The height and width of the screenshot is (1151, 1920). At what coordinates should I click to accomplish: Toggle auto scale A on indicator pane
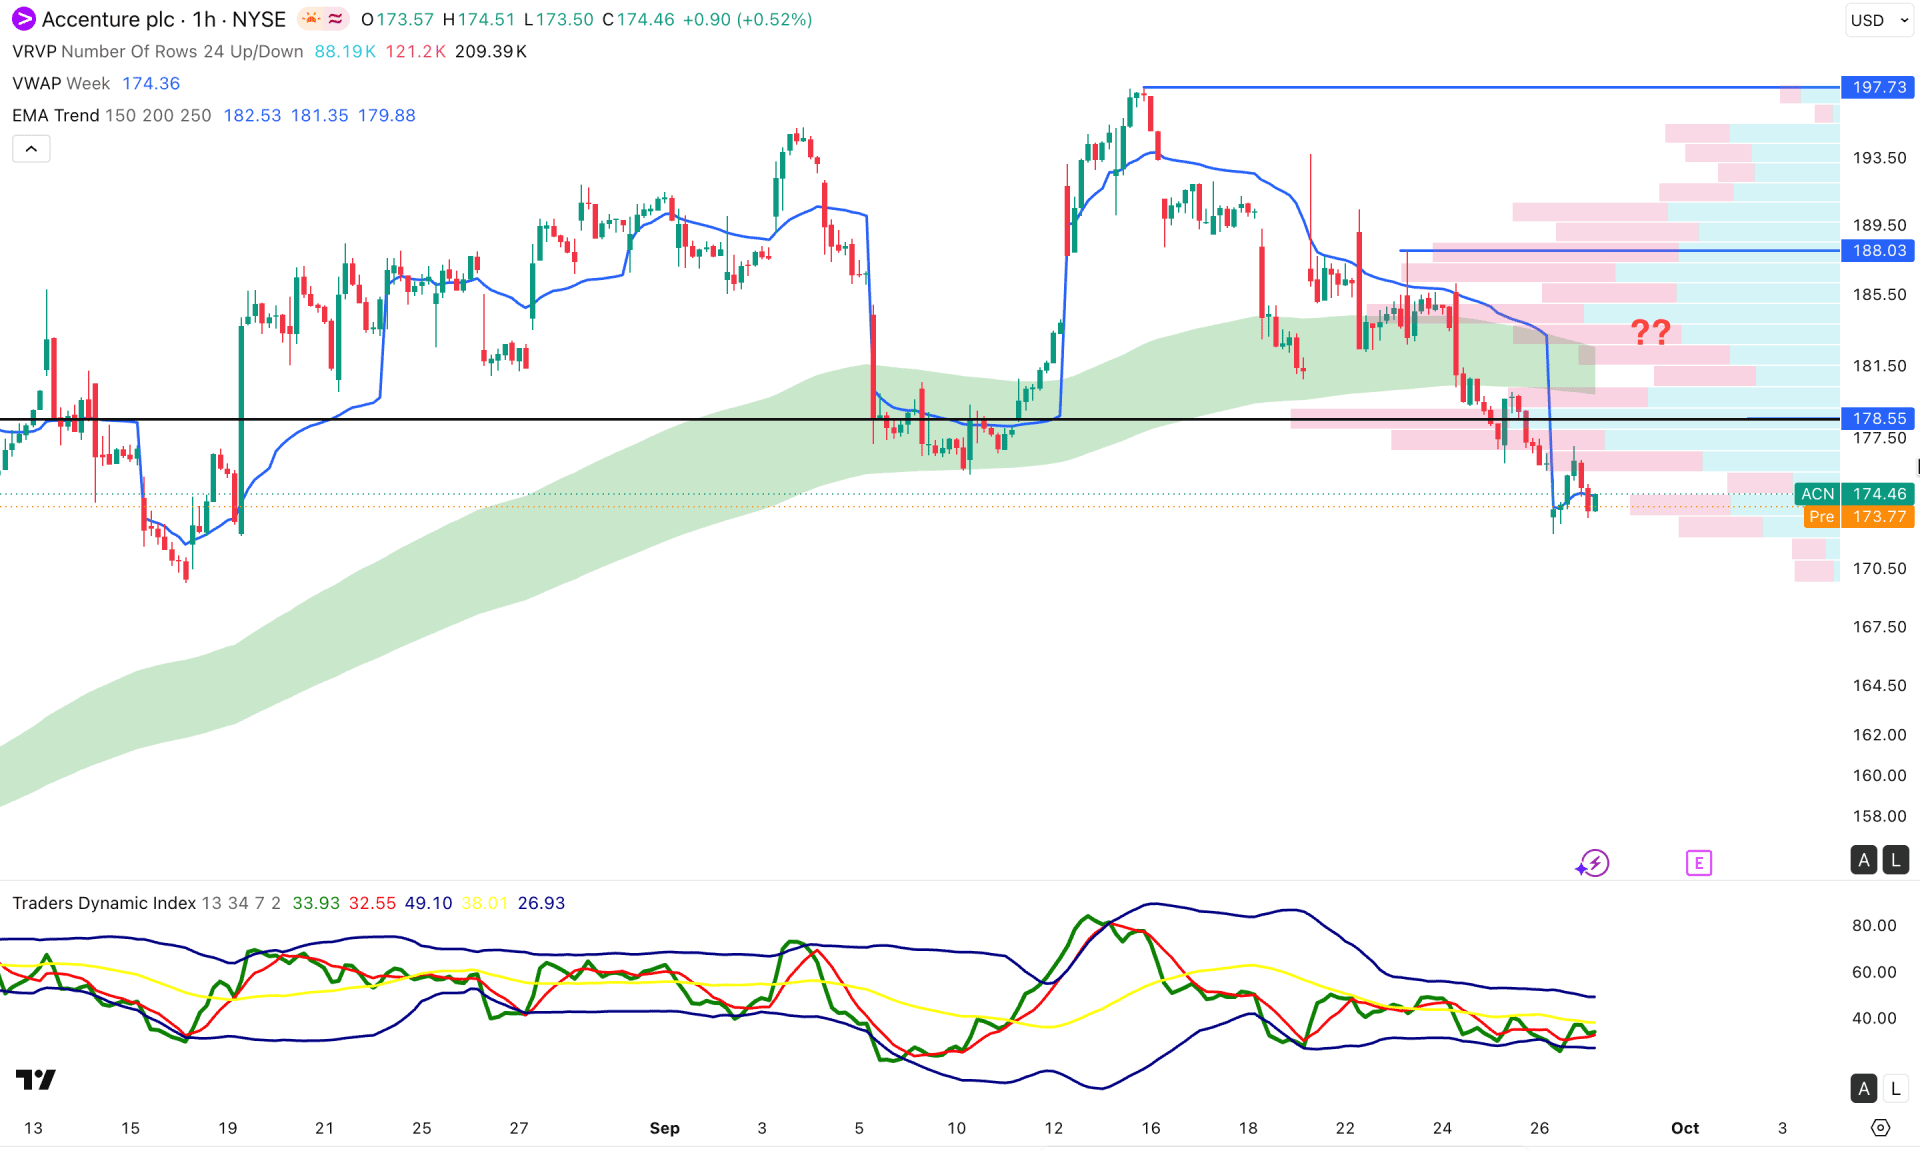1863,1088
